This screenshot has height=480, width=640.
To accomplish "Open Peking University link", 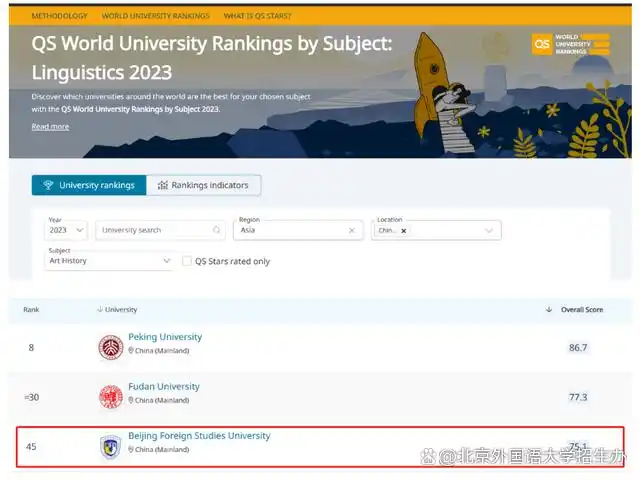I will tap(165, 337).
